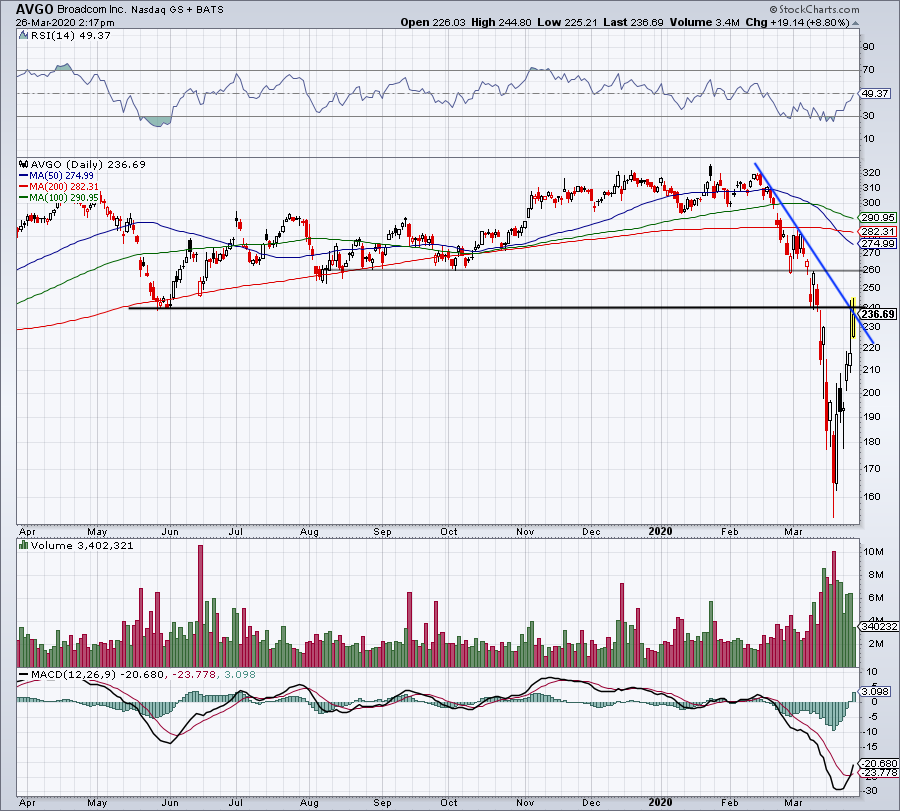The width and height of the screenshot is (900, 811).
Task: Click the -20.680 MACD flag on axis
Action: pos(878,763)
